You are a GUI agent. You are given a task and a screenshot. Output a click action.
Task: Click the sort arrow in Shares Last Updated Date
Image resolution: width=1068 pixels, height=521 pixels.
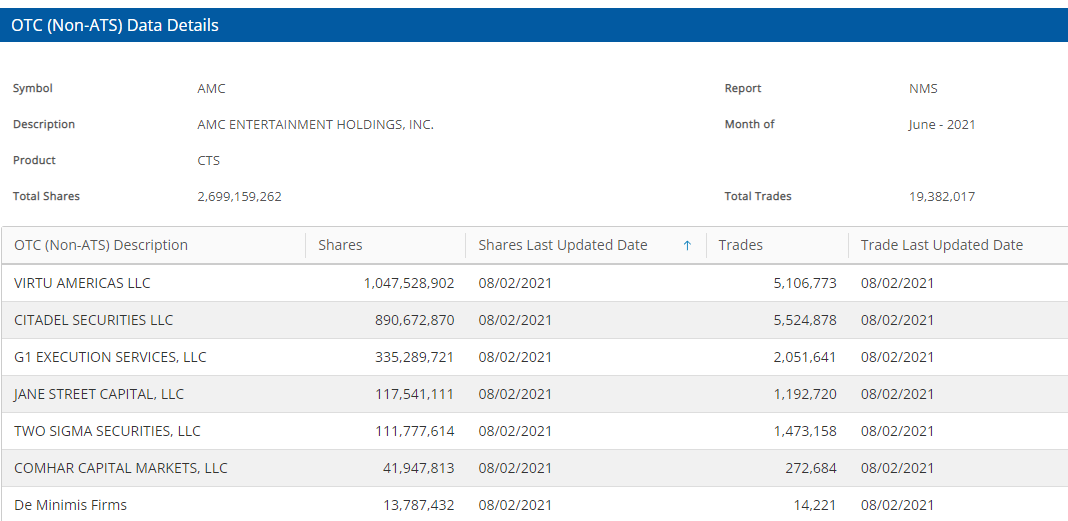click(687, 246)
